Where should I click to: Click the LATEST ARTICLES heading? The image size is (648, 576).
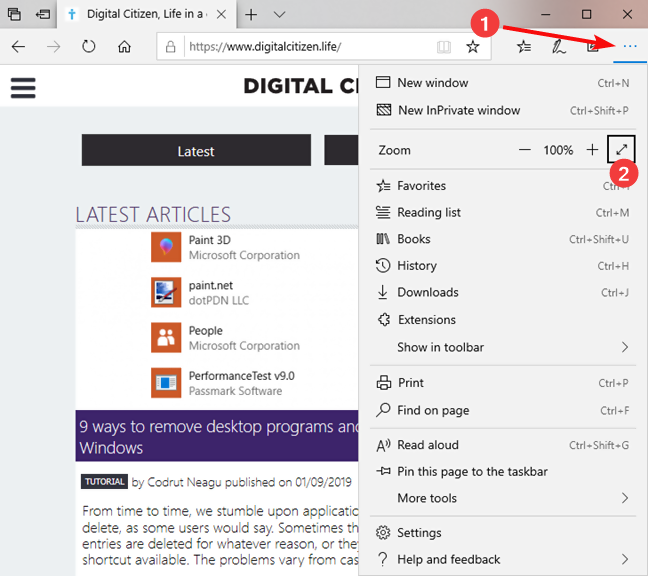coord(153,215)
